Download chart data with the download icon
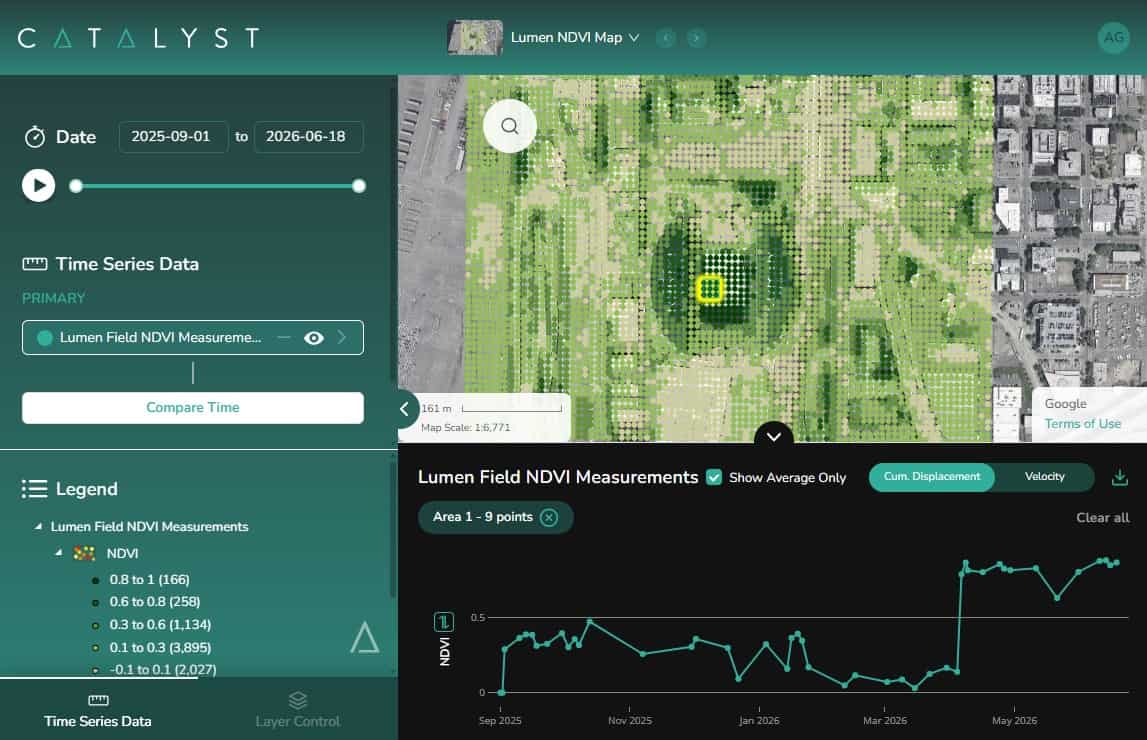Screen dimensions: 1147x740 coord(1119,477)
